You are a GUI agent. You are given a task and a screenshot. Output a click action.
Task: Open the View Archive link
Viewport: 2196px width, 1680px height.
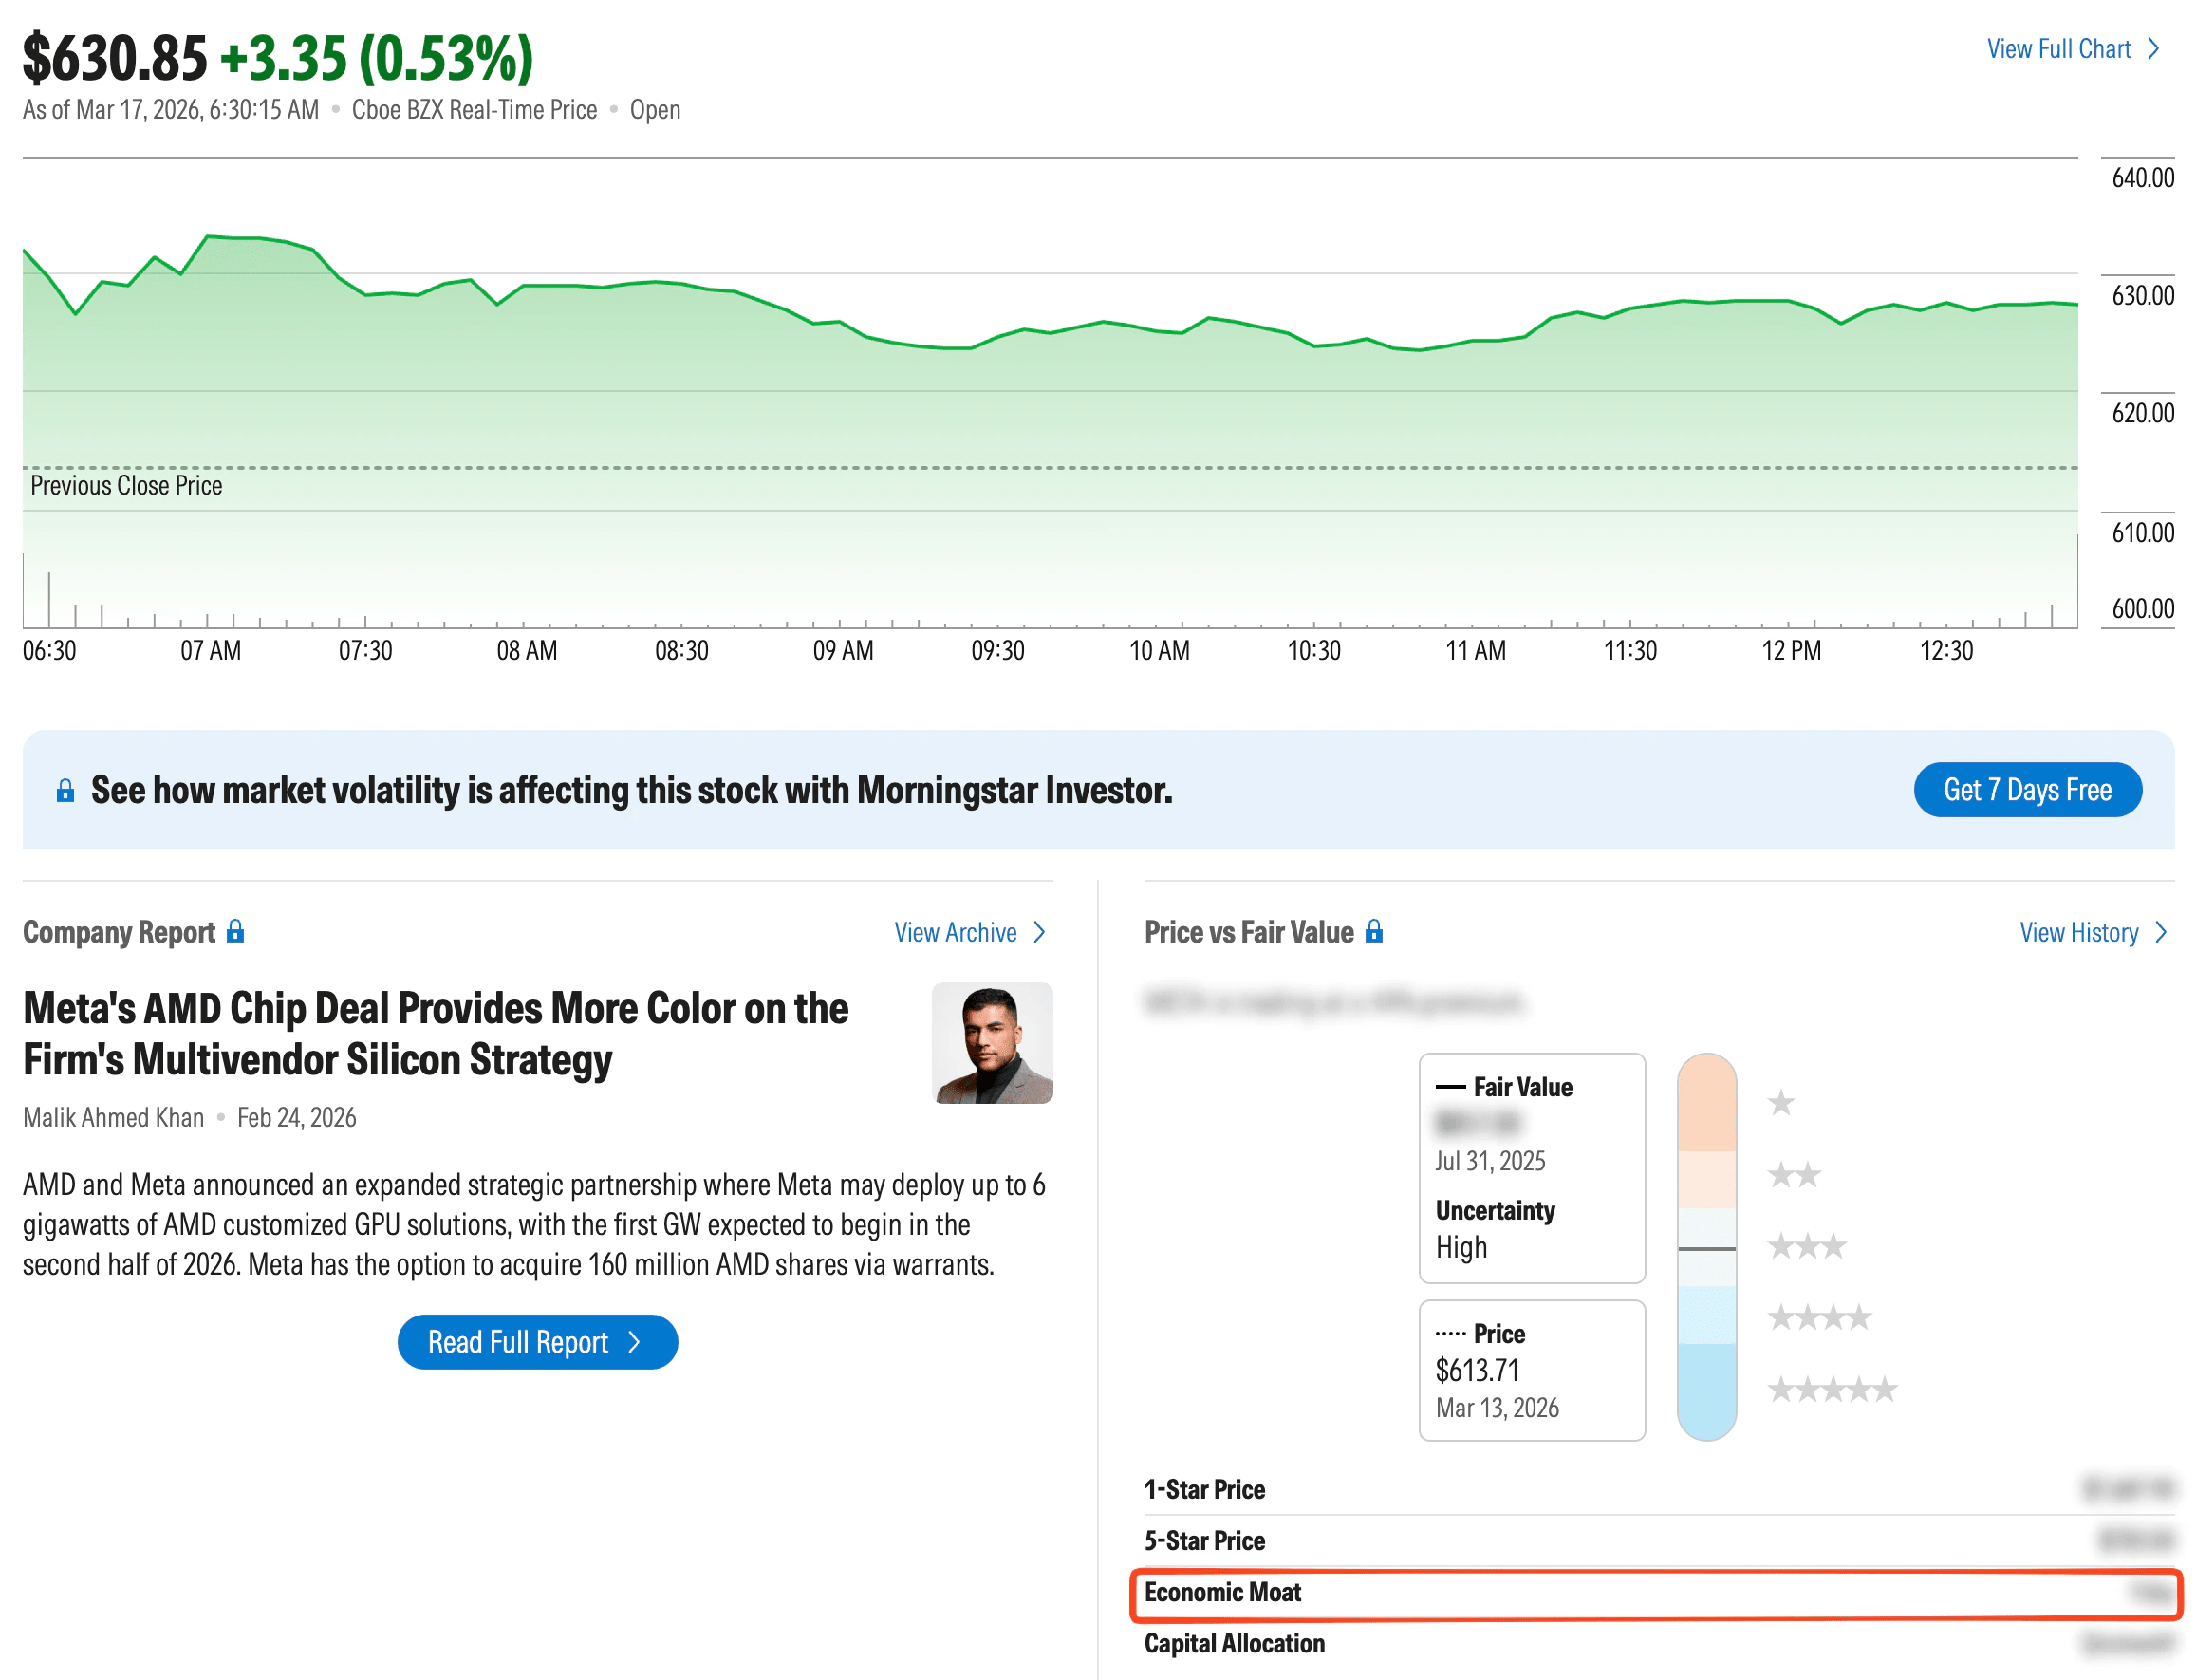click(955, 933)
